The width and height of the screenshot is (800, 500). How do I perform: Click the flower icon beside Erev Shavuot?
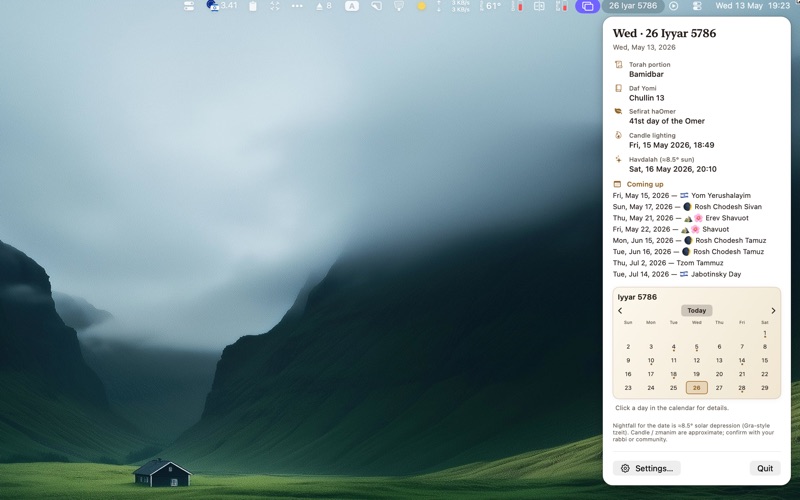697,218
